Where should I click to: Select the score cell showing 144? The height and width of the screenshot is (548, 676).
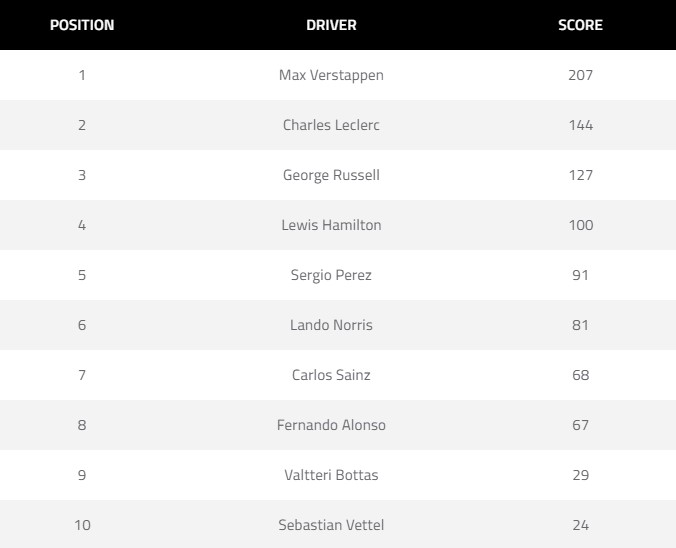point(580,125)
